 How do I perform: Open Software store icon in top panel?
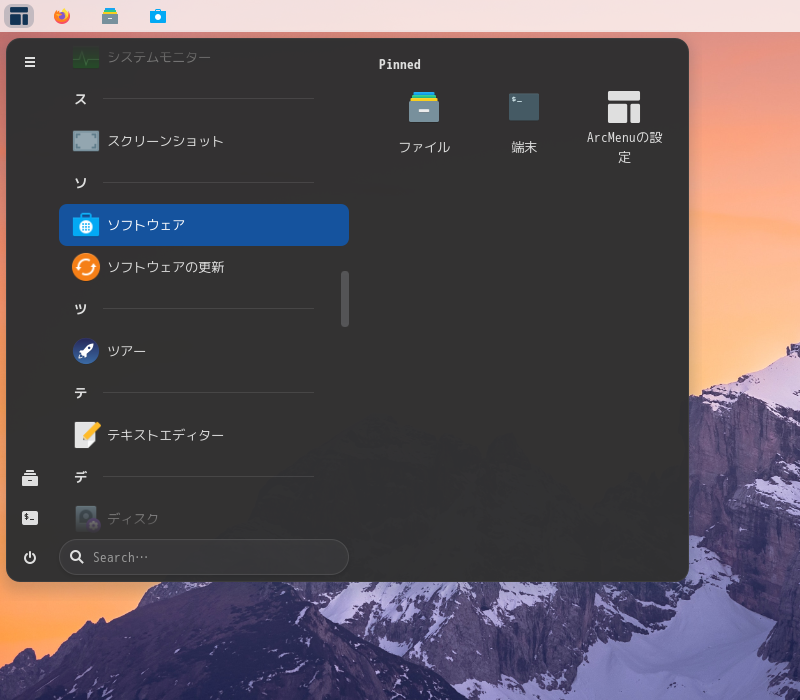pyautogui.click(x=158, y=16)
